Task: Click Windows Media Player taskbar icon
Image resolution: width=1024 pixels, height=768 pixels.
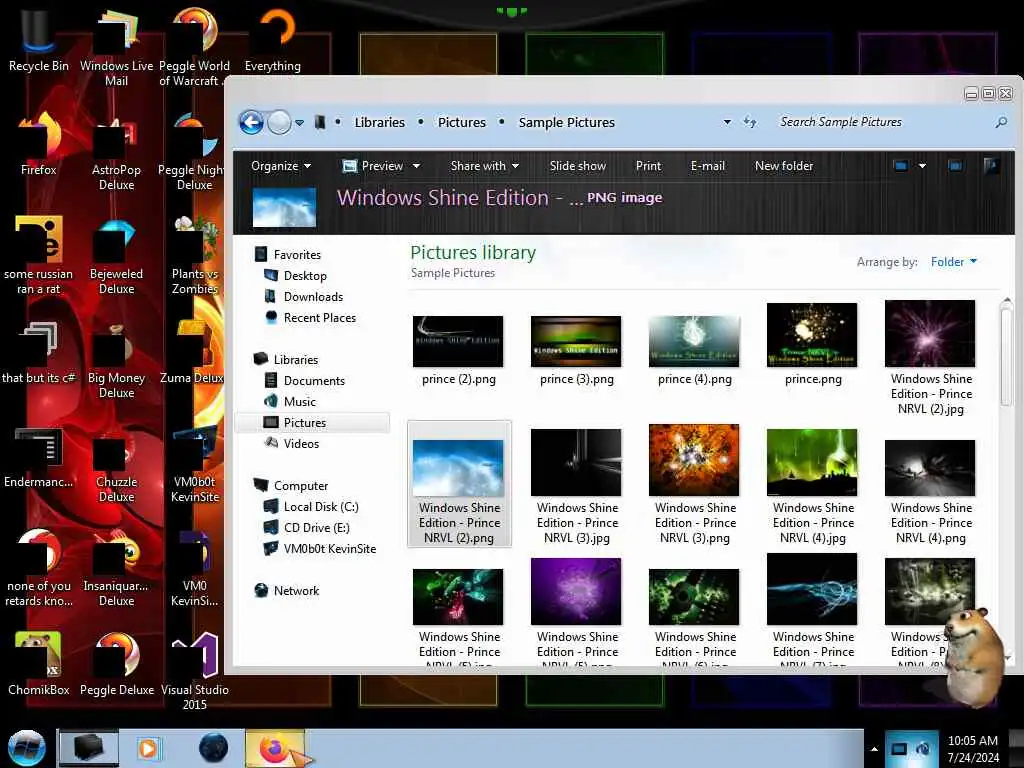Action: pyautogui.click(x=148, y=748)
